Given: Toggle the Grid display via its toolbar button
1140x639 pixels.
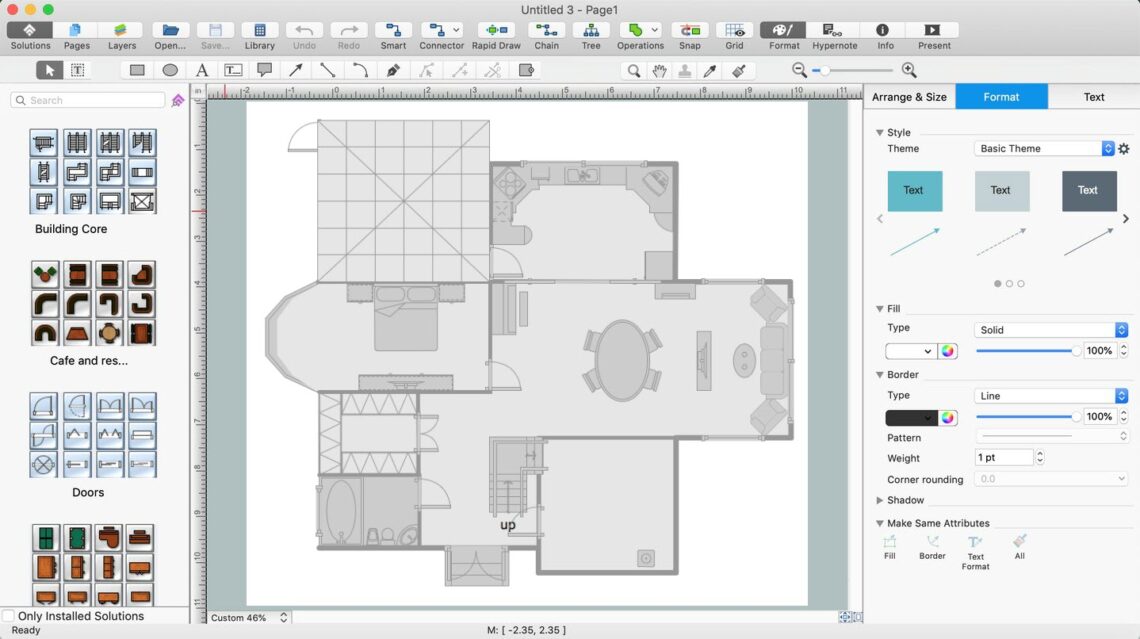Looking at the screenshot, I should (x=734, y=30).
